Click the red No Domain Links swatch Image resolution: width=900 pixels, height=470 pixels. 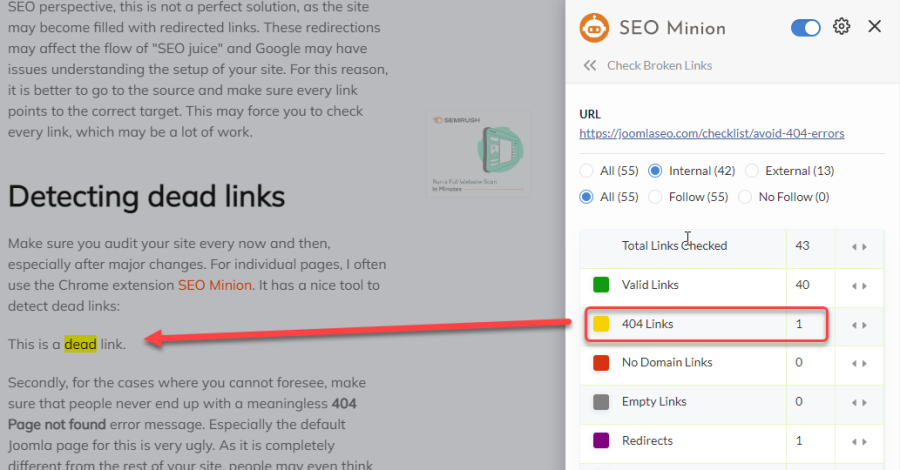[x=601, y=363]
